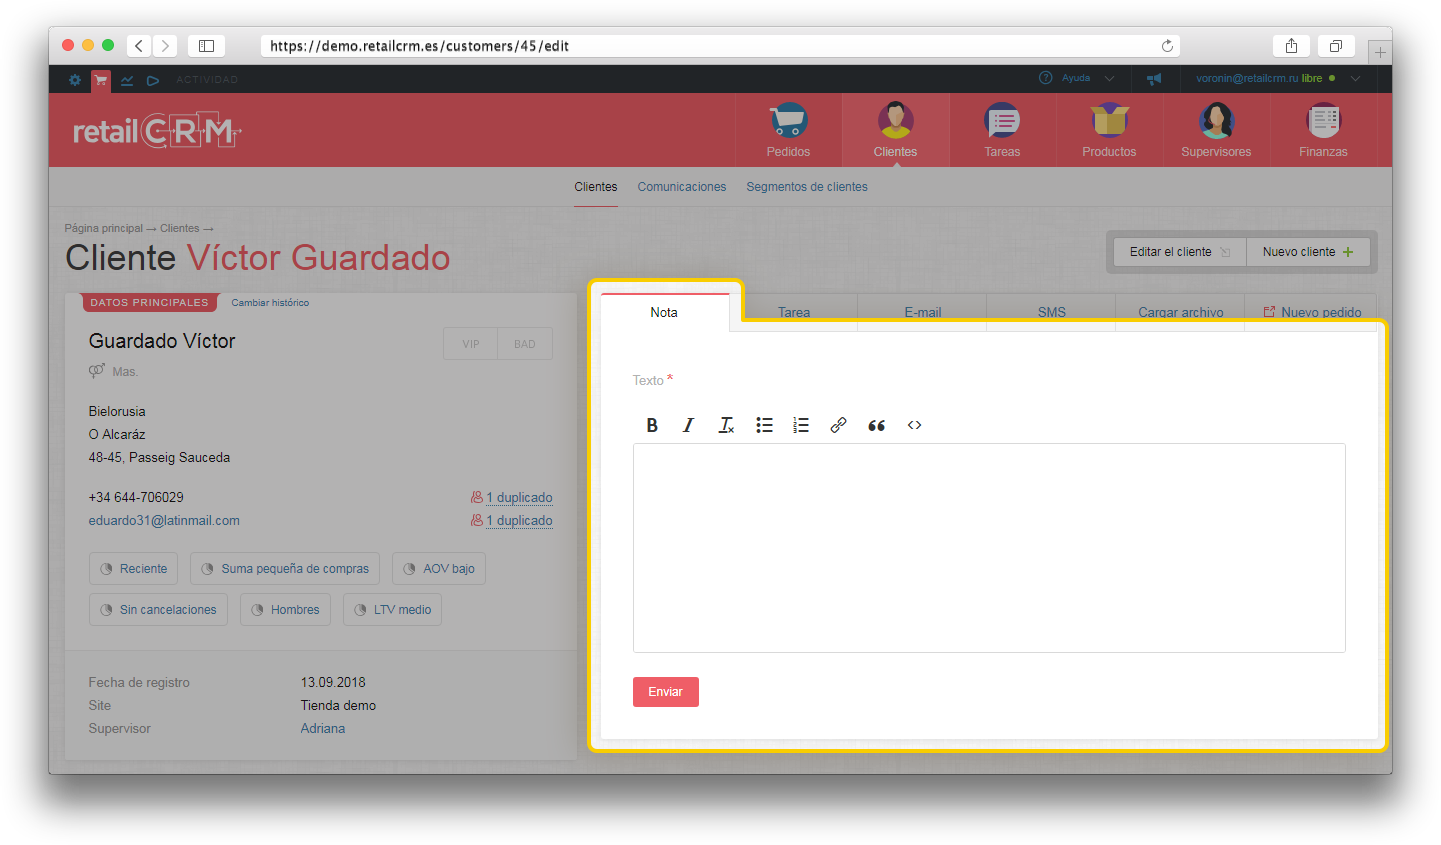Switch to the E-mail tab

point(923,312)
